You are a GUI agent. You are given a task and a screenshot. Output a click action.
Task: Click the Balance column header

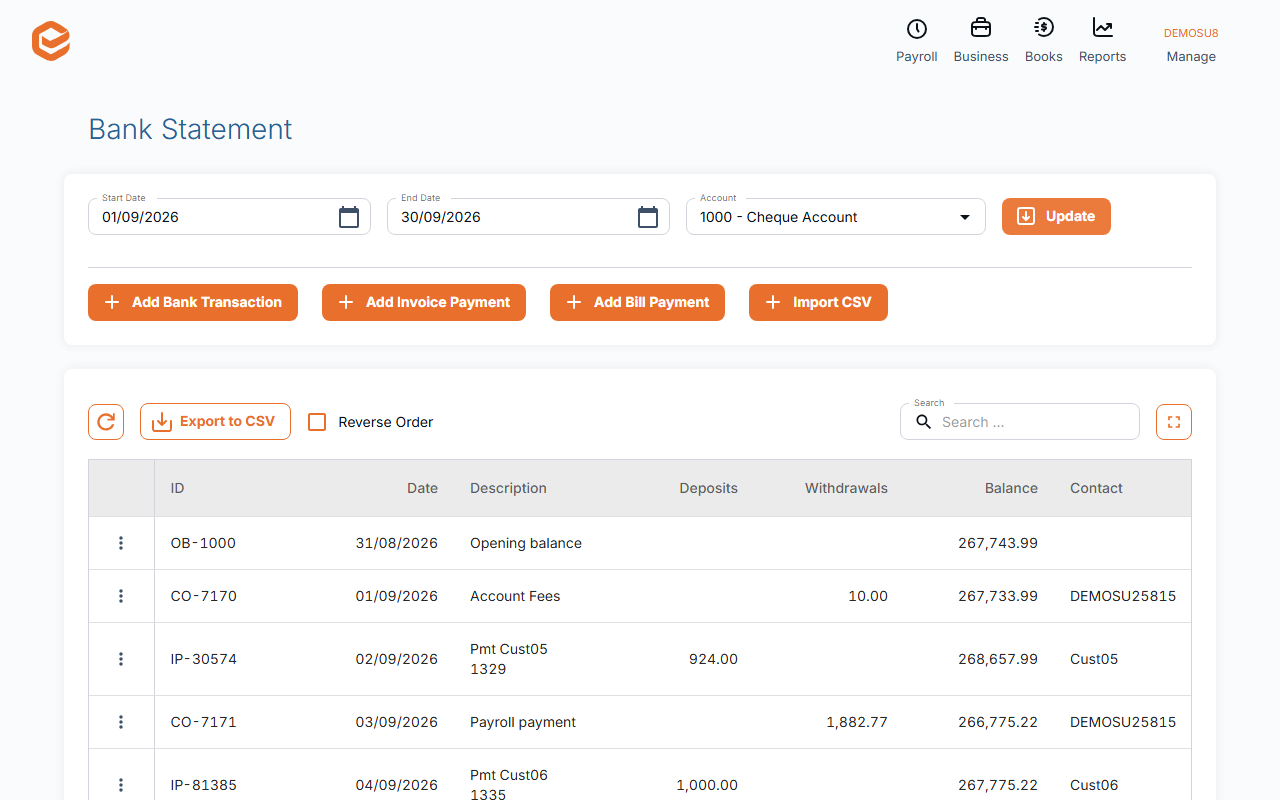click(x=1011, y=488)
